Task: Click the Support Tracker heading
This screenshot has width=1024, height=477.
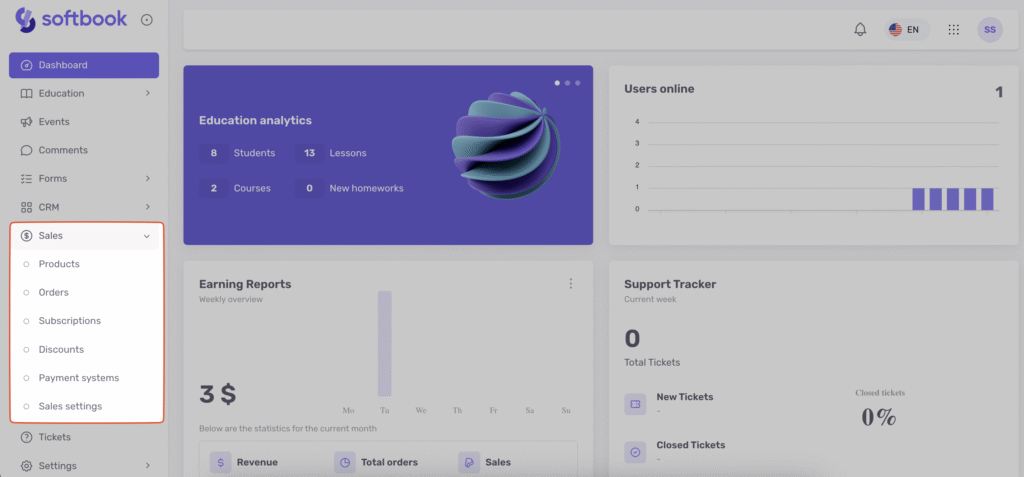Action: 670,284
